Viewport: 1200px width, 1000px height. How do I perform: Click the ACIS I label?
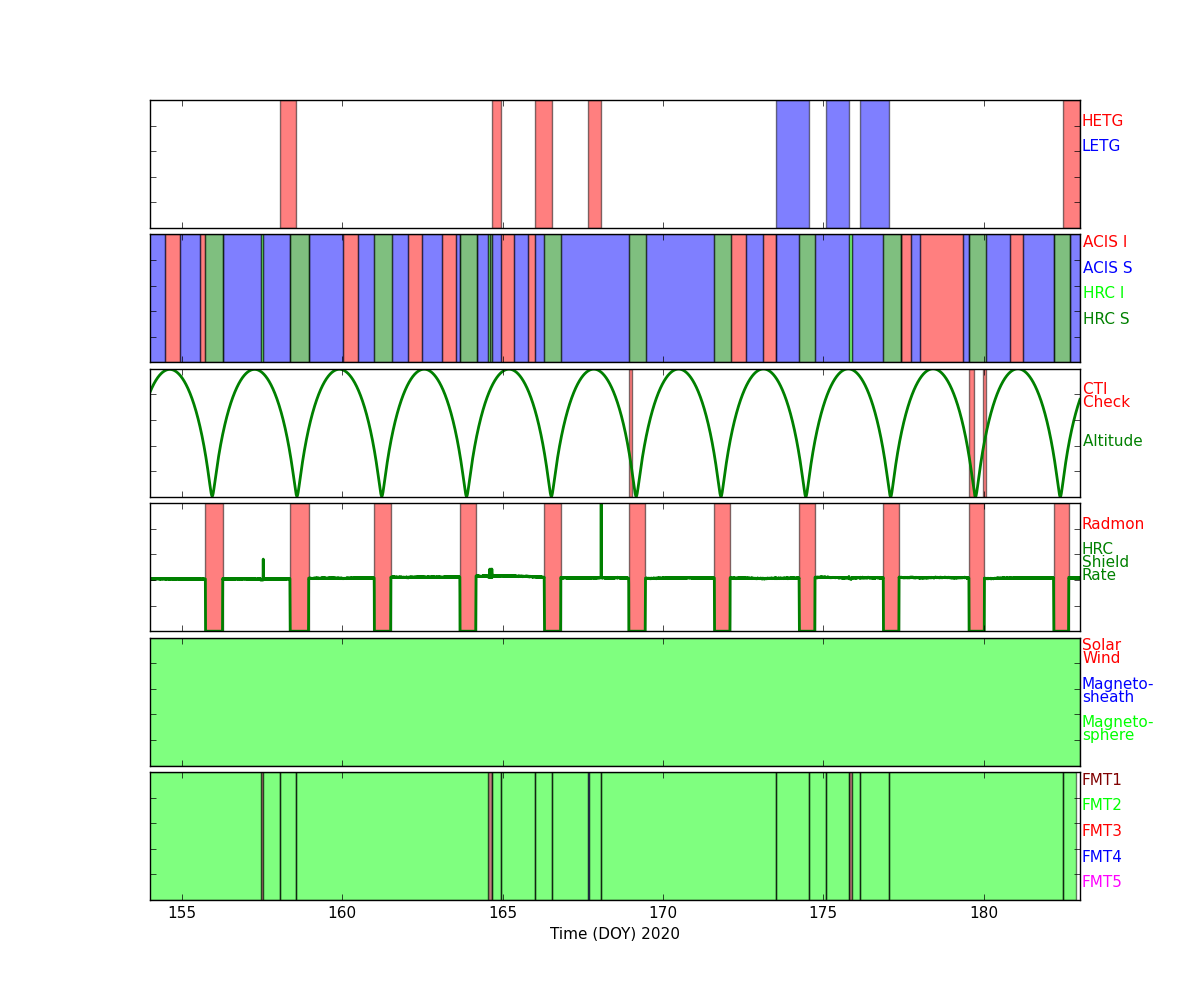point(1104,242)
